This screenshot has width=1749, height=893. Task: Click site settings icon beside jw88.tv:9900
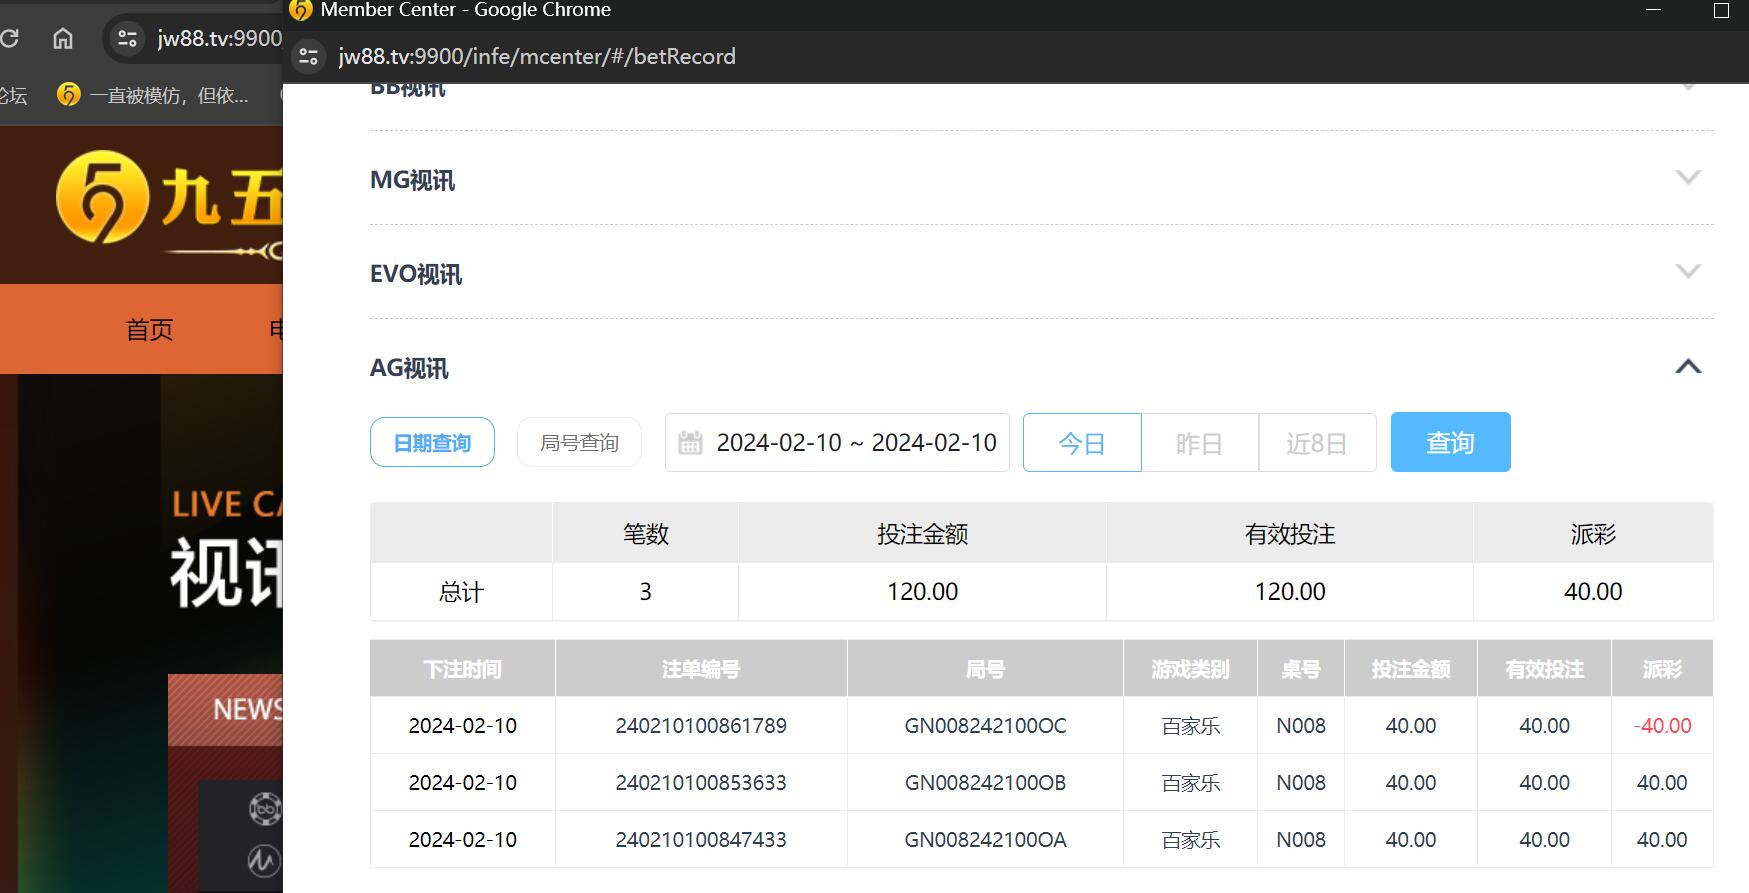127,39
